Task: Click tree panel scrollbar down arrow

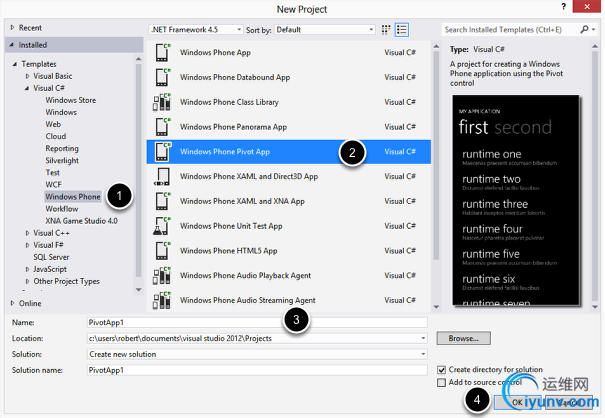Action: (139, 290)
